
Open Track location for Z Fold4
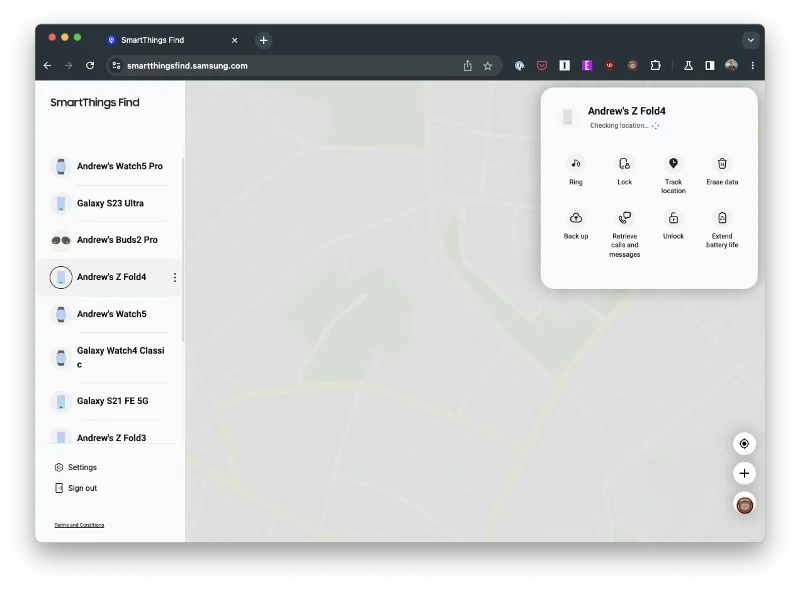[673, 163]
